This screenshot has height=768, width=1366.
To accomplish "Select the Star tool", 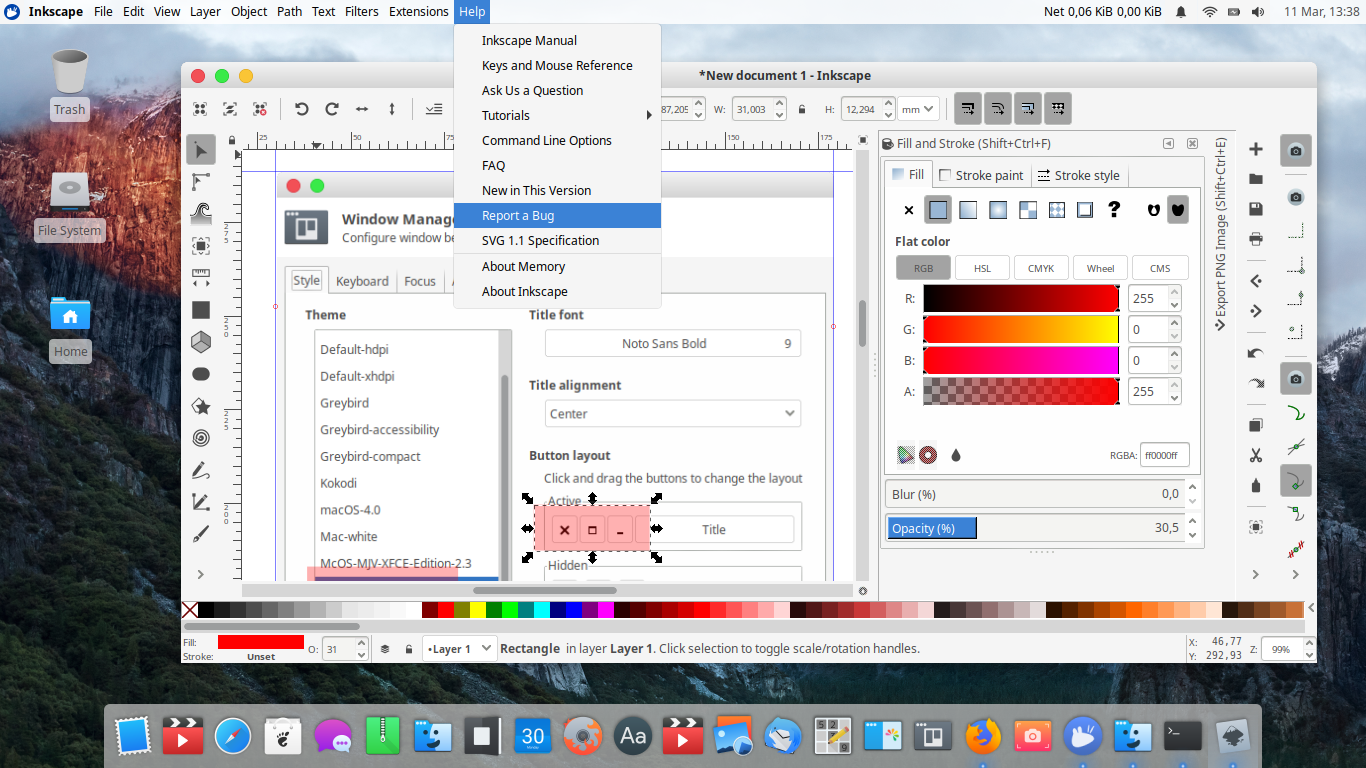I will coord(200,404).
